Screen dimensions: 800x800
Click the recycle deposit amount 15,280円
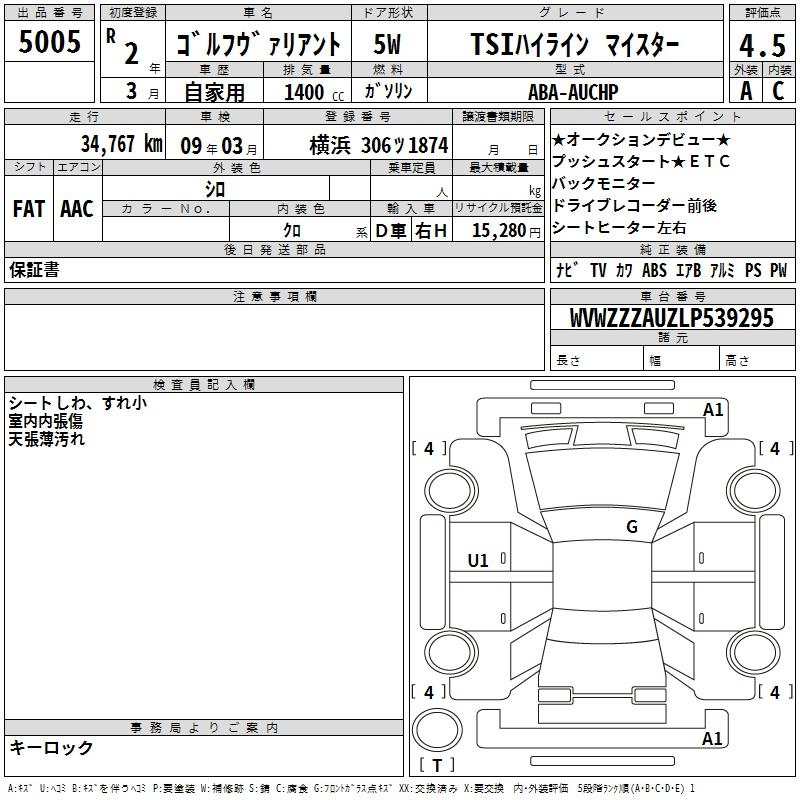[498, 231]
